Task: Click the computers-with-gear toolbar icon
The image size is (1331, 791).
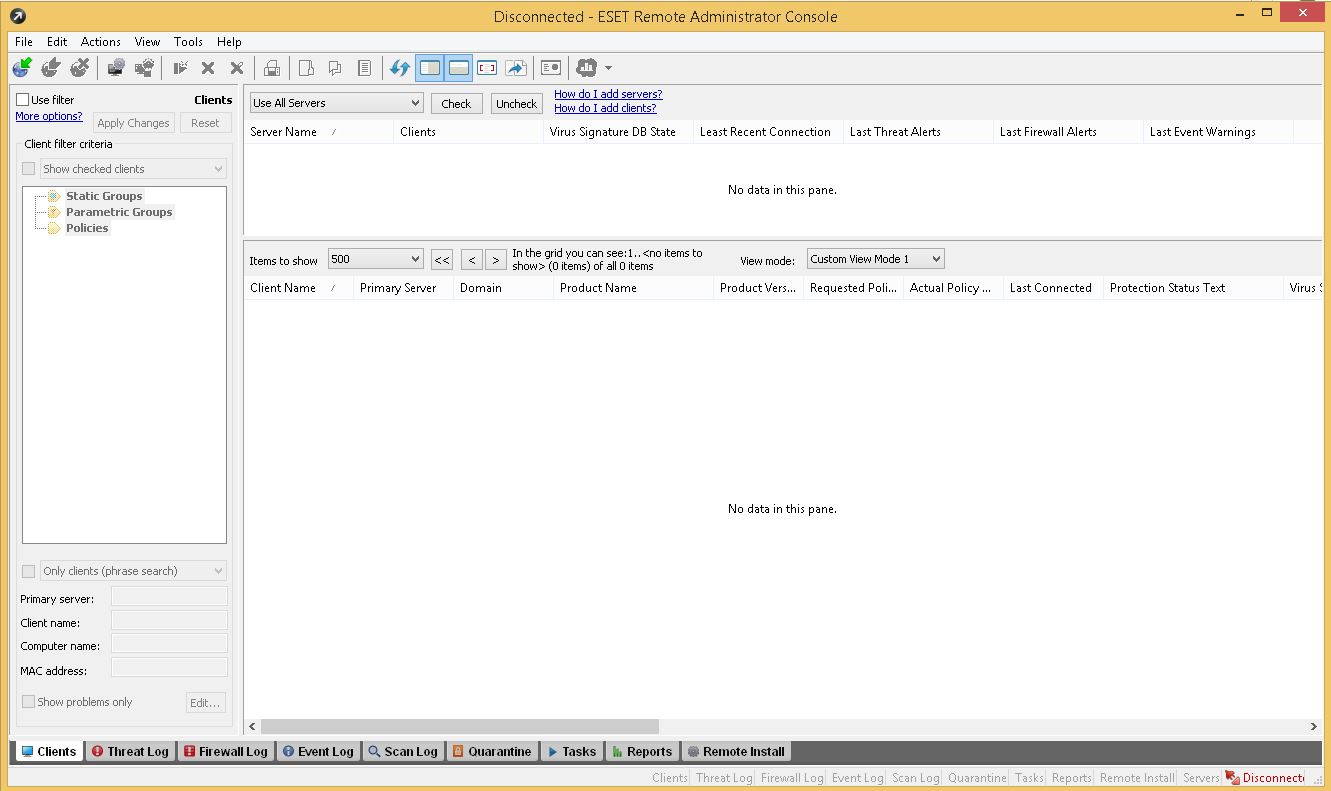Action: click(x=145, y=68)
